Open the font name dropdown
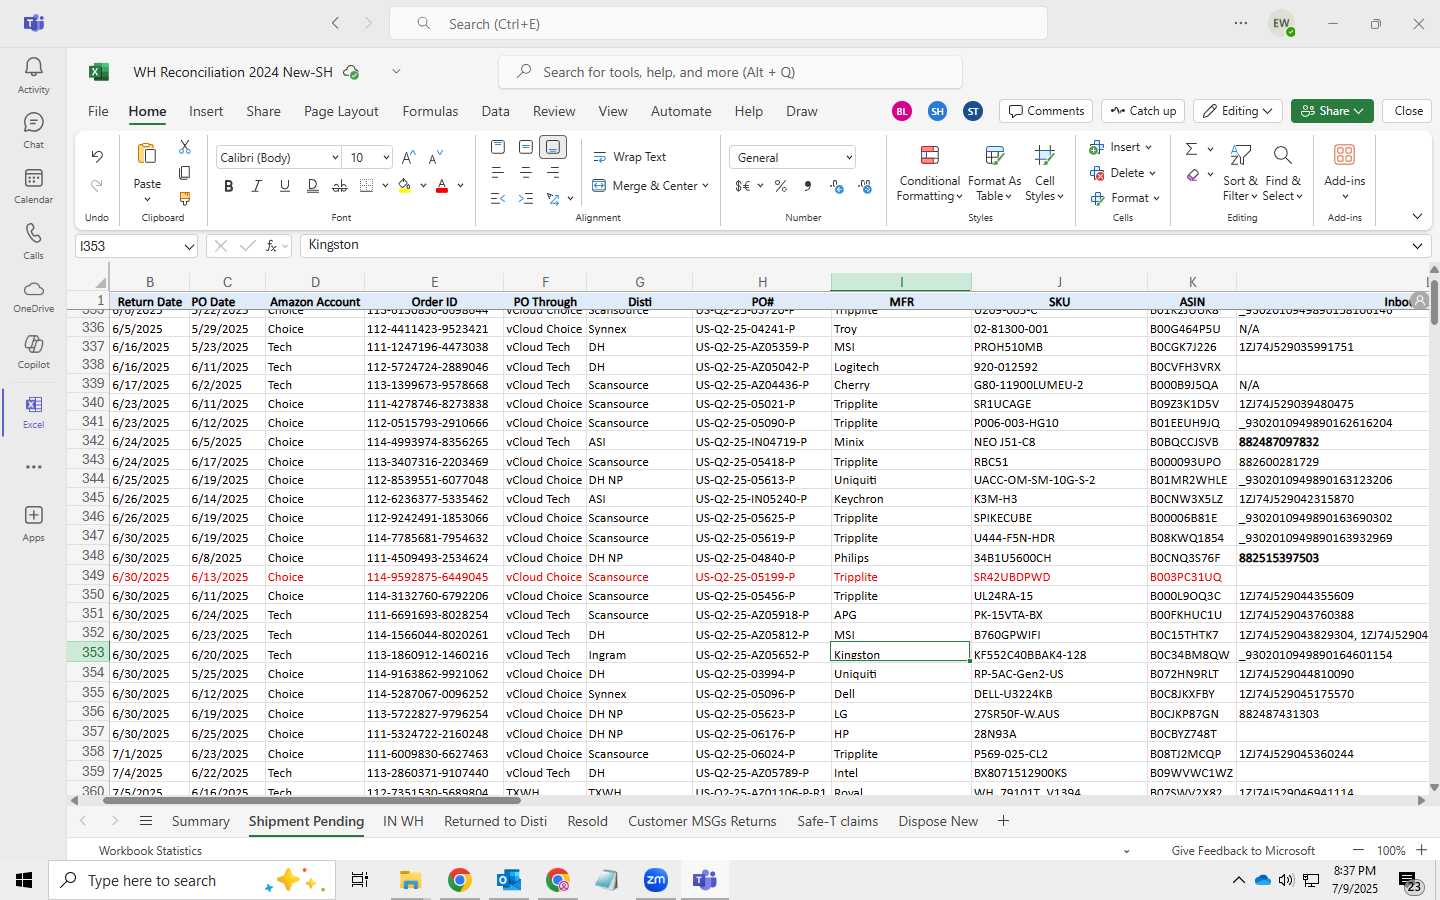The width and height of the screenshot is (1440, 900). (334, 158)
